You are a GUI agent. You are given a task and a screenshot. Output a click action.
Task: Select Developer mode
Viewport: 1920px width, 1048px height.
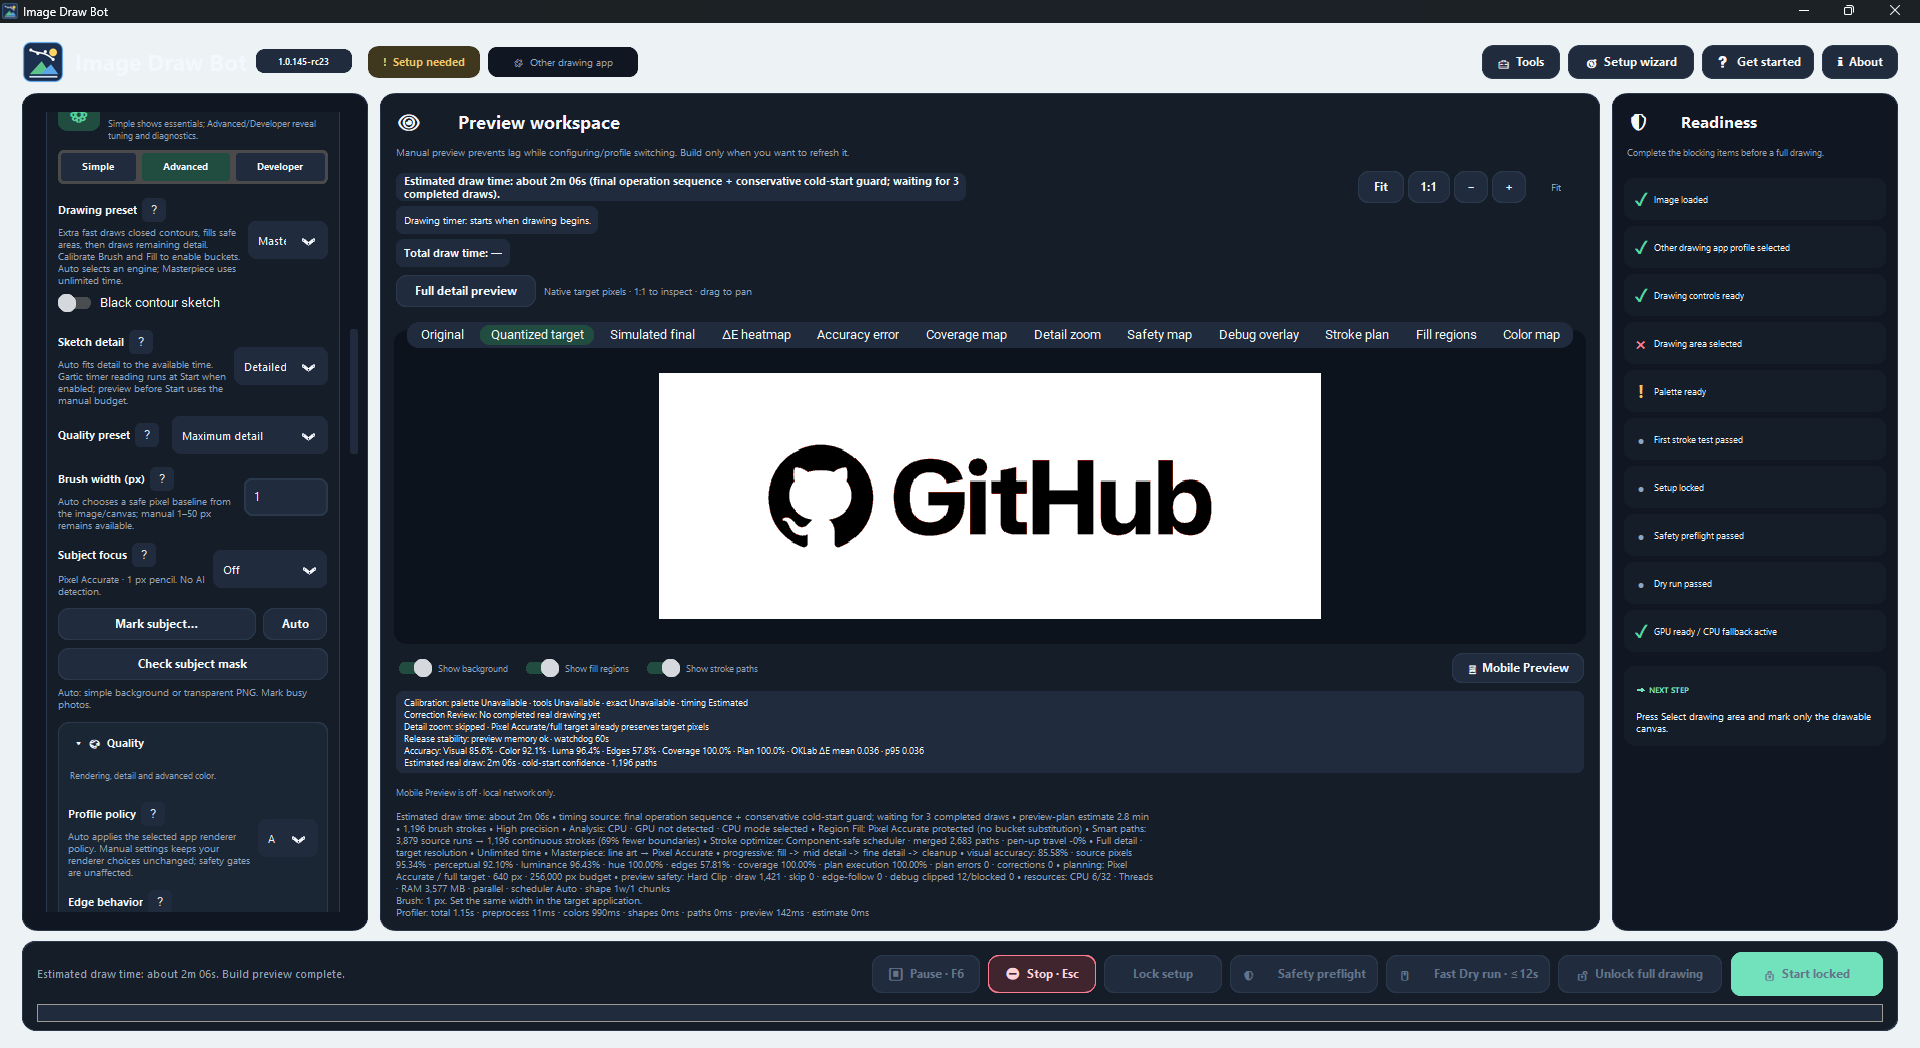(x=280, y=167)
